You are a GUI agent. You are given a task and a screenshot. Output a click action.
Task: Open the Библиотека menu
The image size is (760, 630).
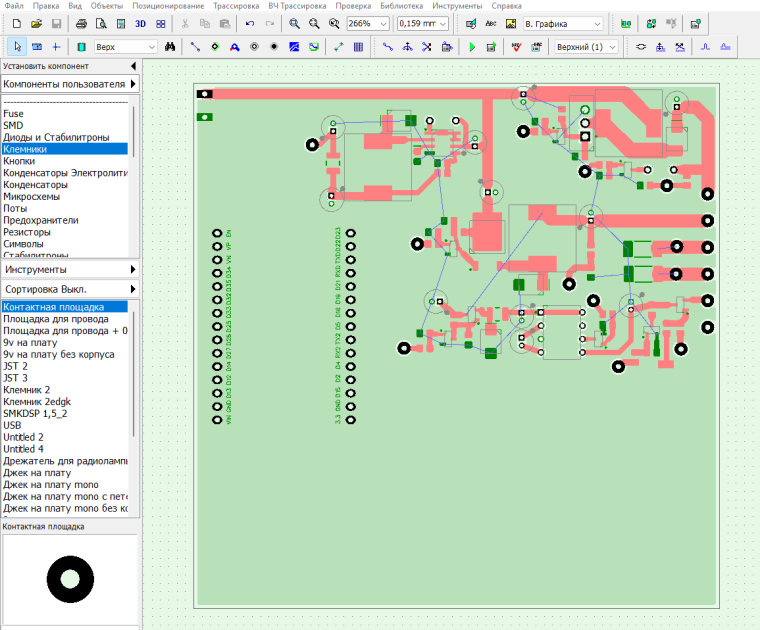point(401,6)
